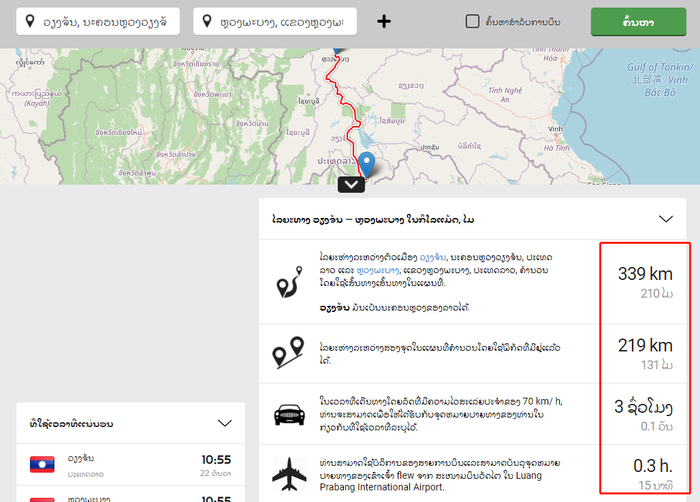This screenshot has width=700, height=502.
Task: Click the 219 km straight-line distance value
Action: click(x=644, y=345)
